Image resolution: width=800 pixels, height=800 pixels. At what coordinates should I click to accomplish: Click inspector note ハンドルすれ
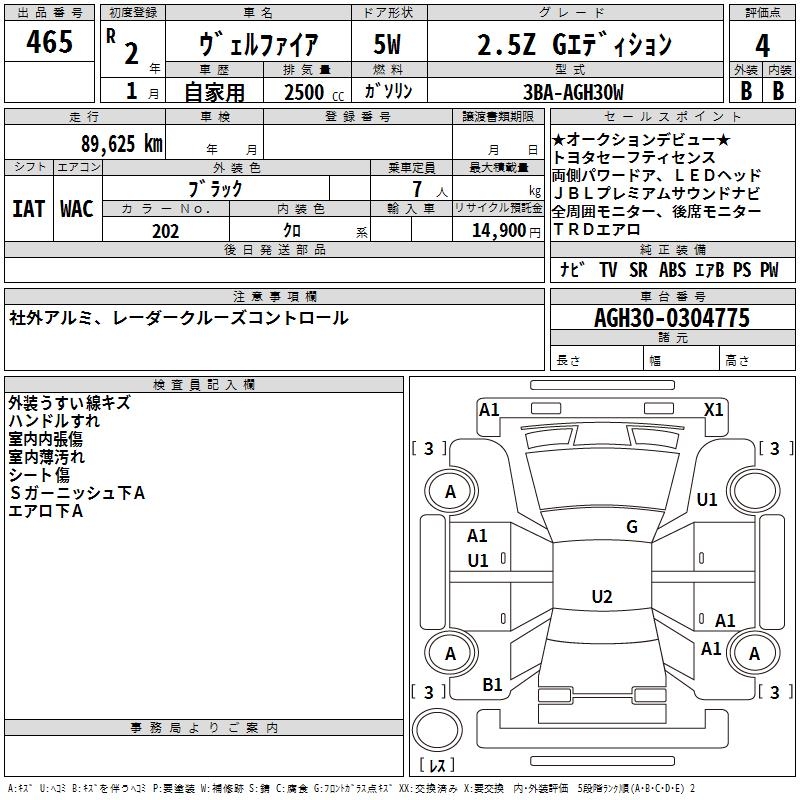pos(54,421)
